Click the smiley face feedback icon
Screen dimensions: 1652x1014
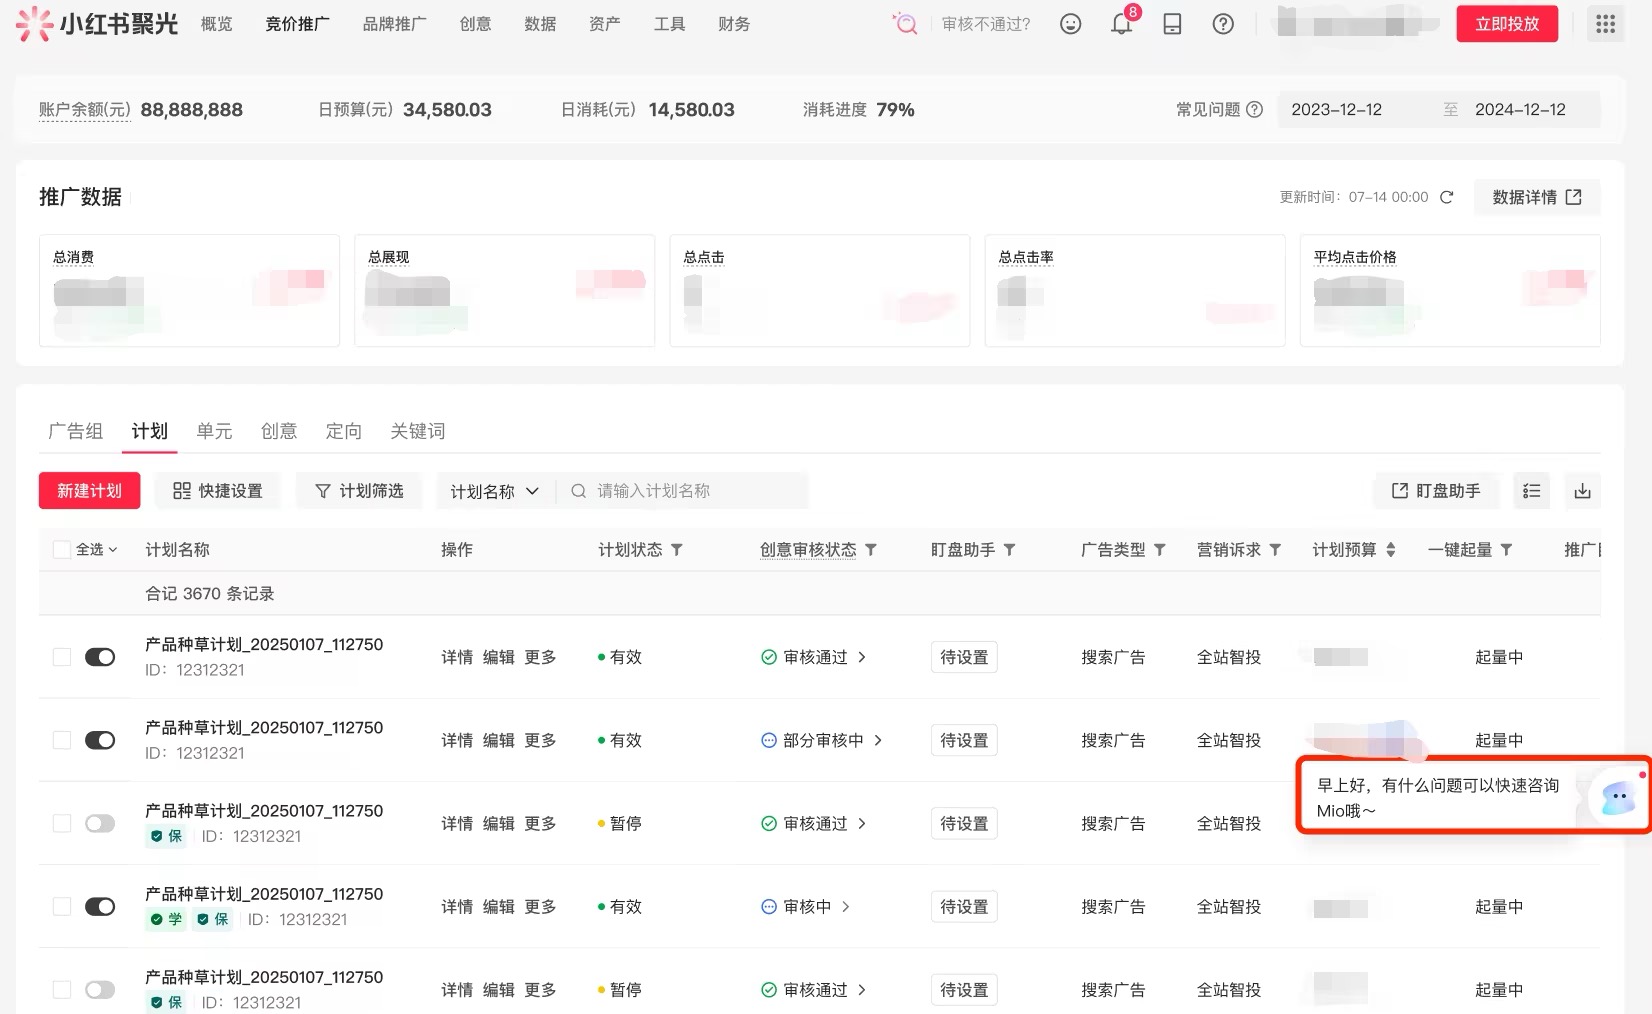[x=1070, y=24]
